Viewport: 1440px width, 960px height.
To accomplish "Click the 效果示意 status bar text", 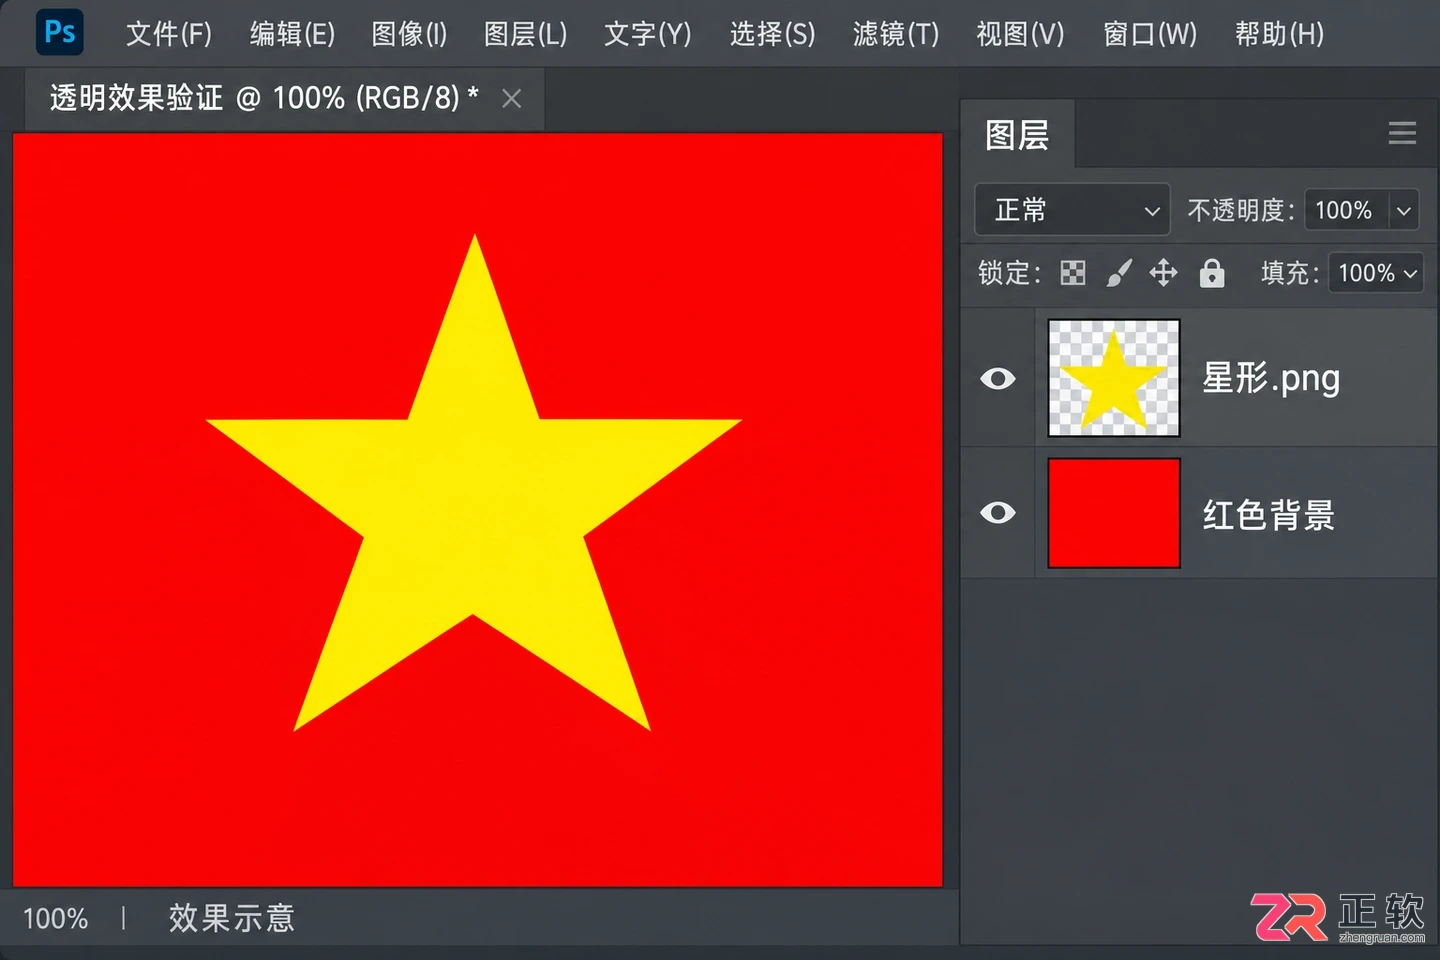I will point(232,918).
